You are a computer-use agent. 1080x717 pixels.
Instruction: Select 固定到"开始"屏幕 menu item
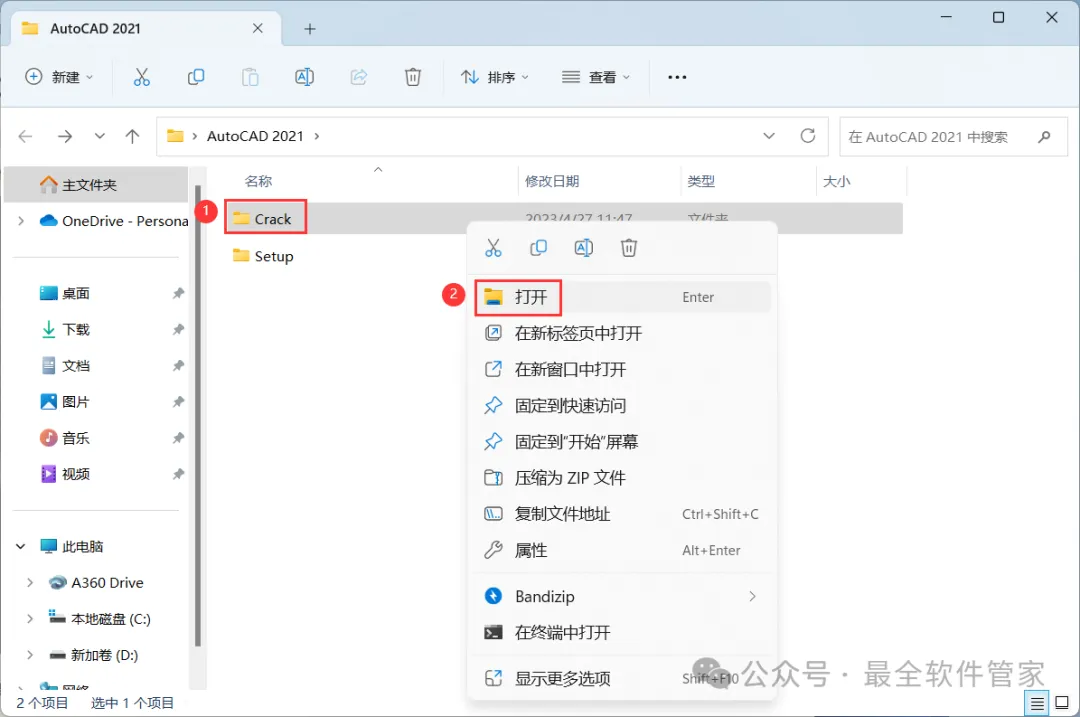coord(622,441)
